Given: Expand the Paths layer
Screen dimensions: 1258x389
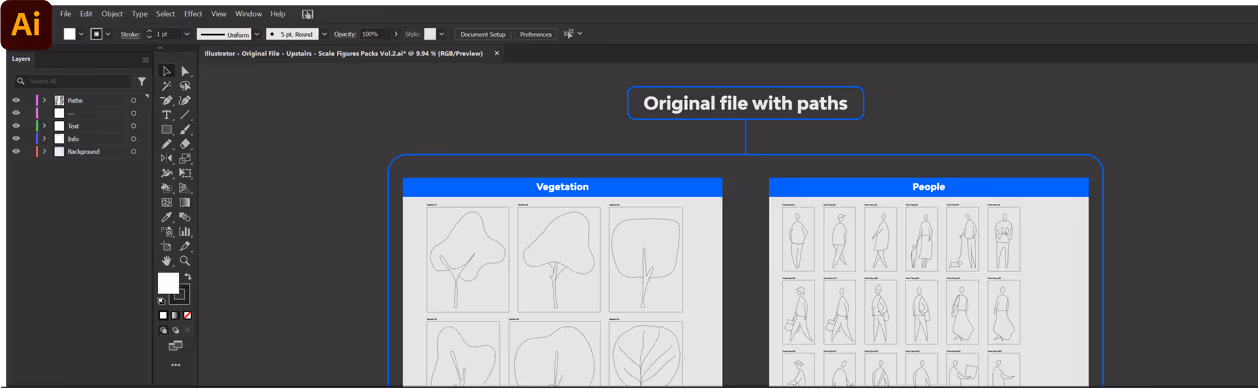Looking at the screenshot, I should click(x=45, y=100).
